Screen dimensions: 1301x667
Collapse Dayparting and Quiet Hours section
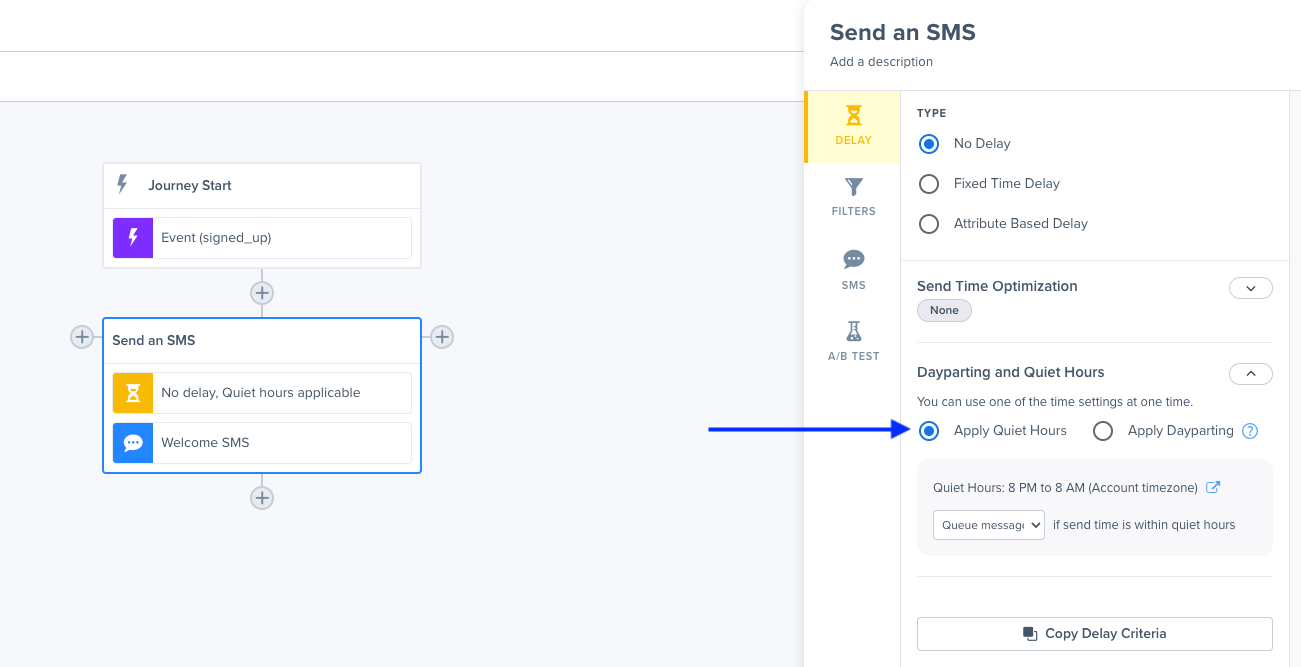(1250, 374)
